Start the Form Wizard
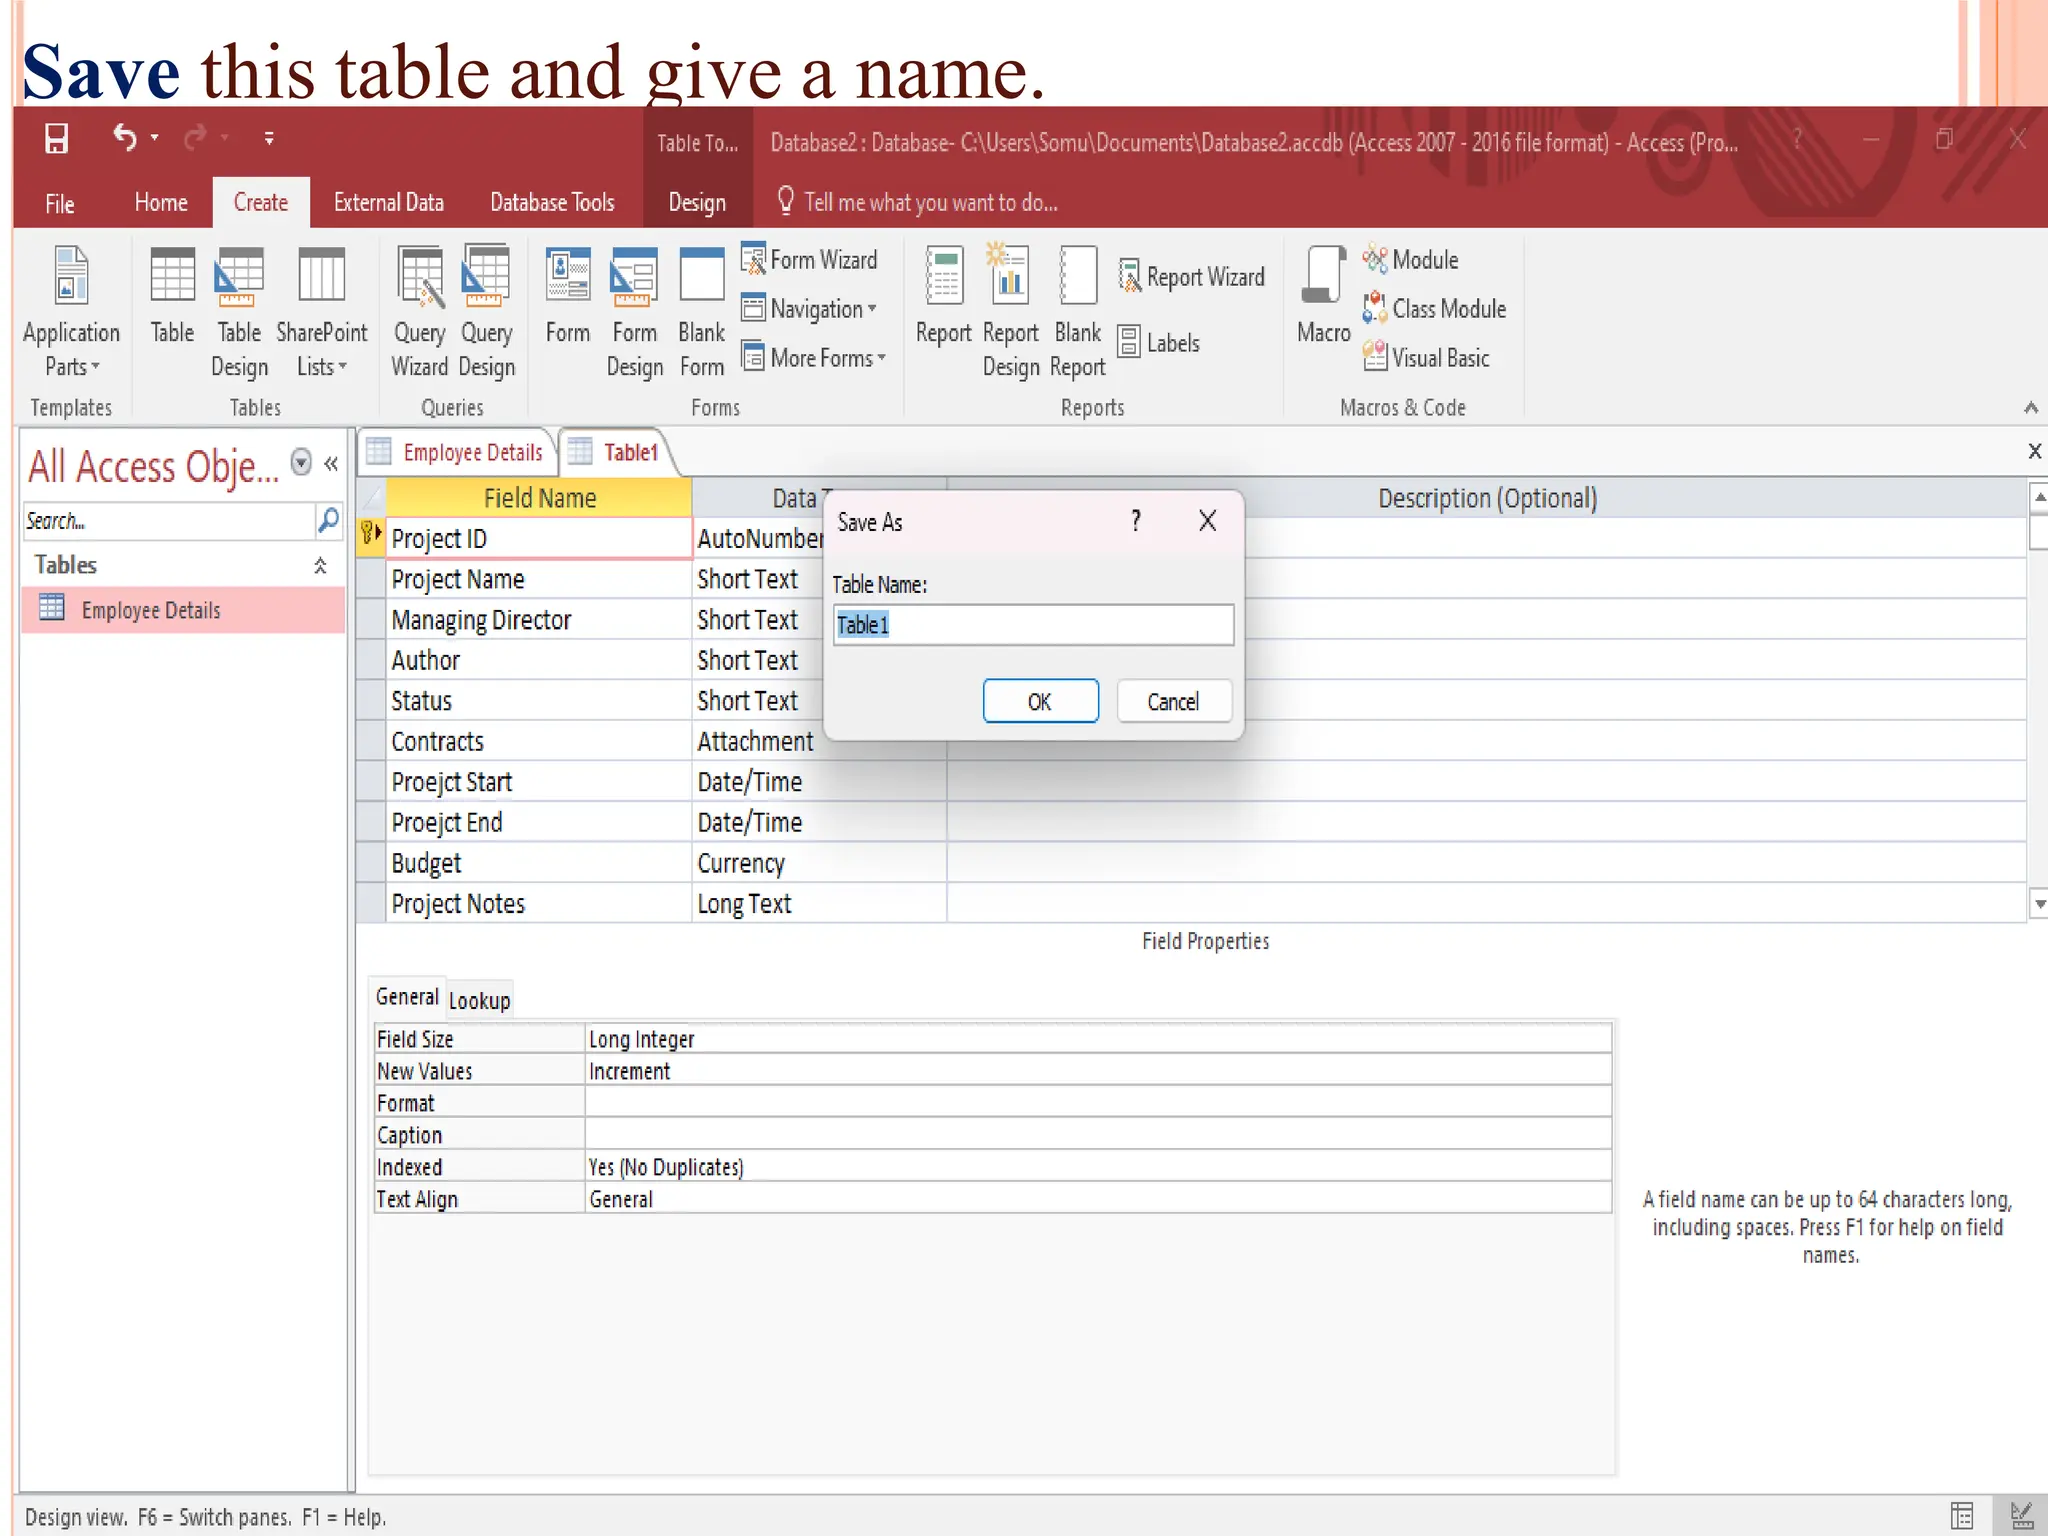 810,259
